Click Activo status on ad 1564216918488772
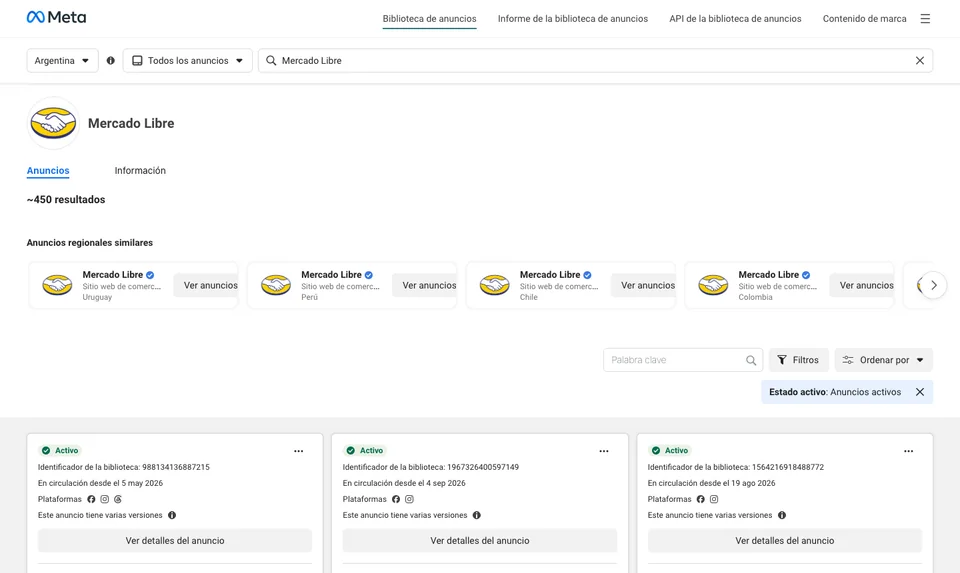 (x=670, y=451)
